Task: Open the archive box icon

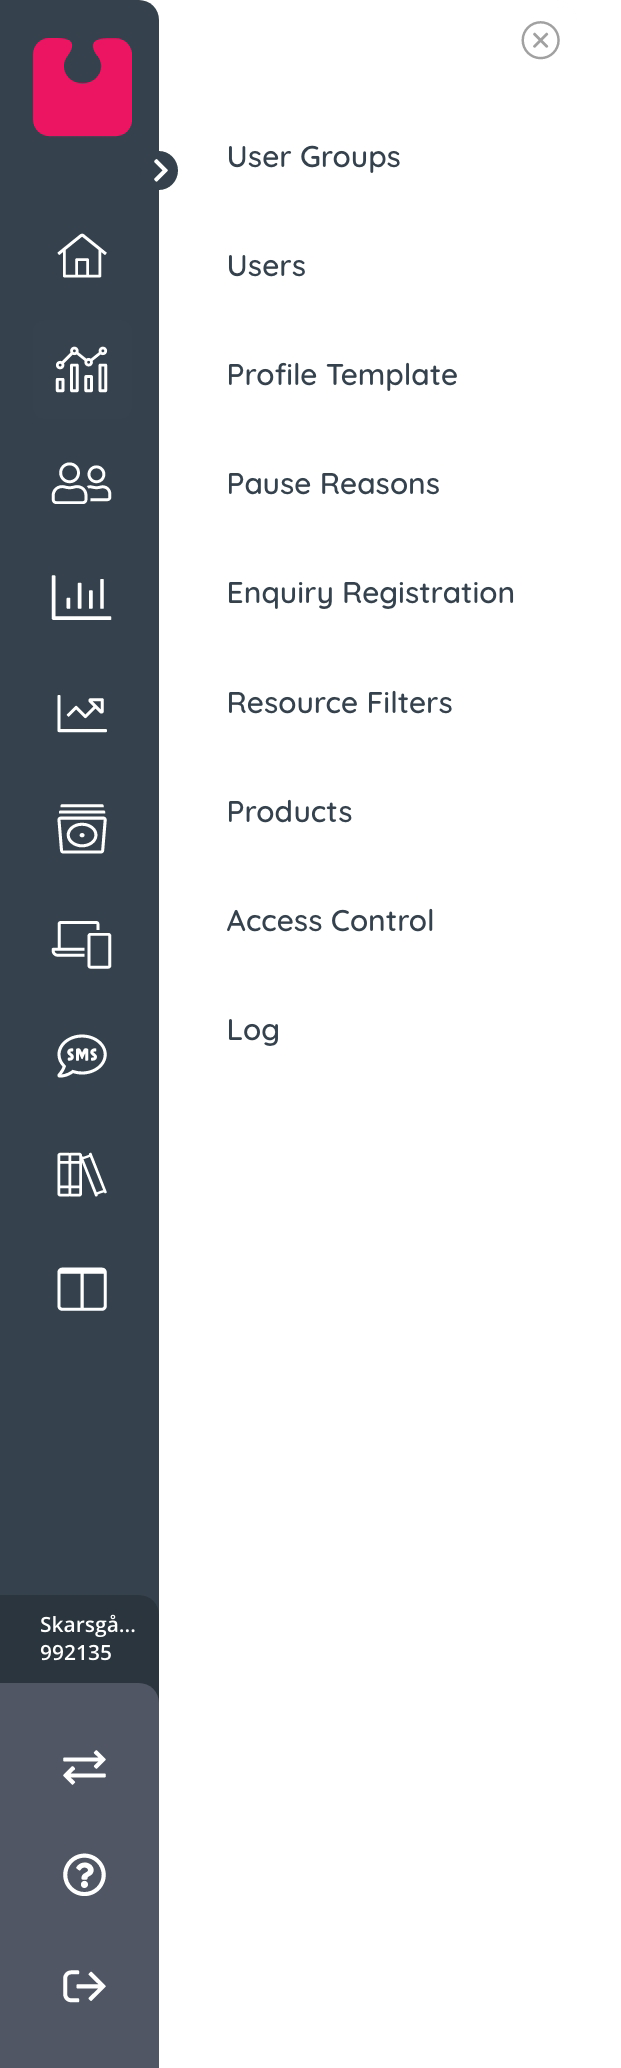Action: pos(82,828)
